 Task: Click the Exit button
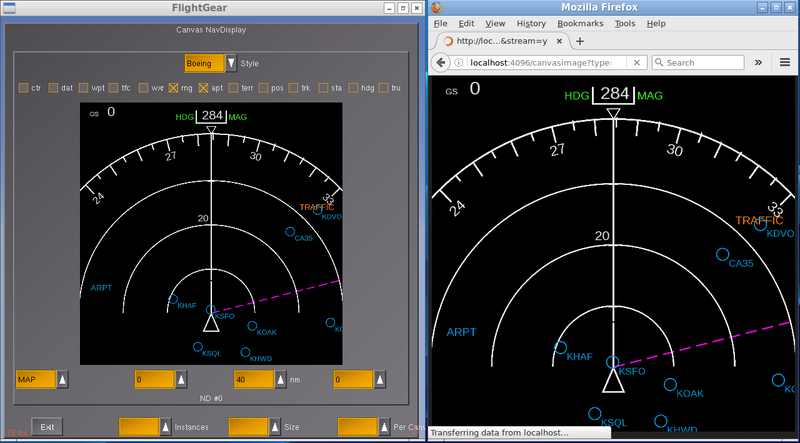click(47, 427)
